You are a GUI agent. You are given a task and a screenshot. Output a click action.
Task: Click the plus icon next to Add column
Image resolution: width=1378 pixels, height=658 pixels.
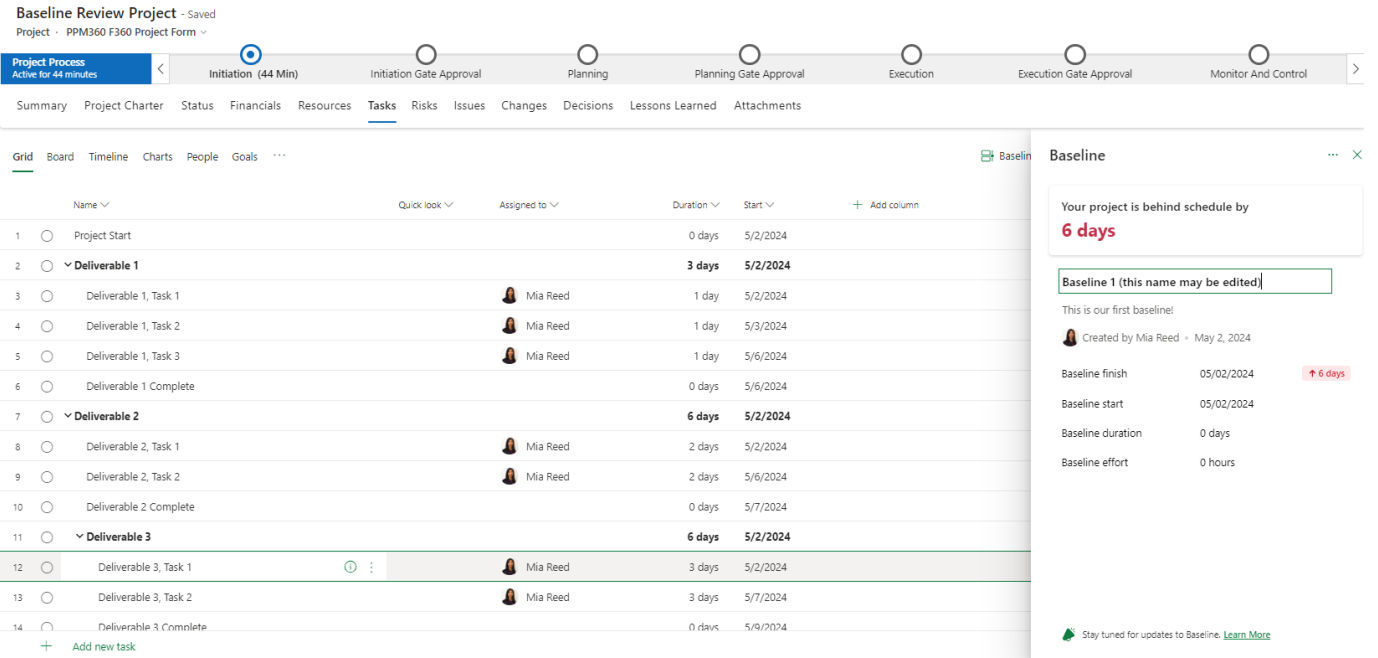[857, 204]
